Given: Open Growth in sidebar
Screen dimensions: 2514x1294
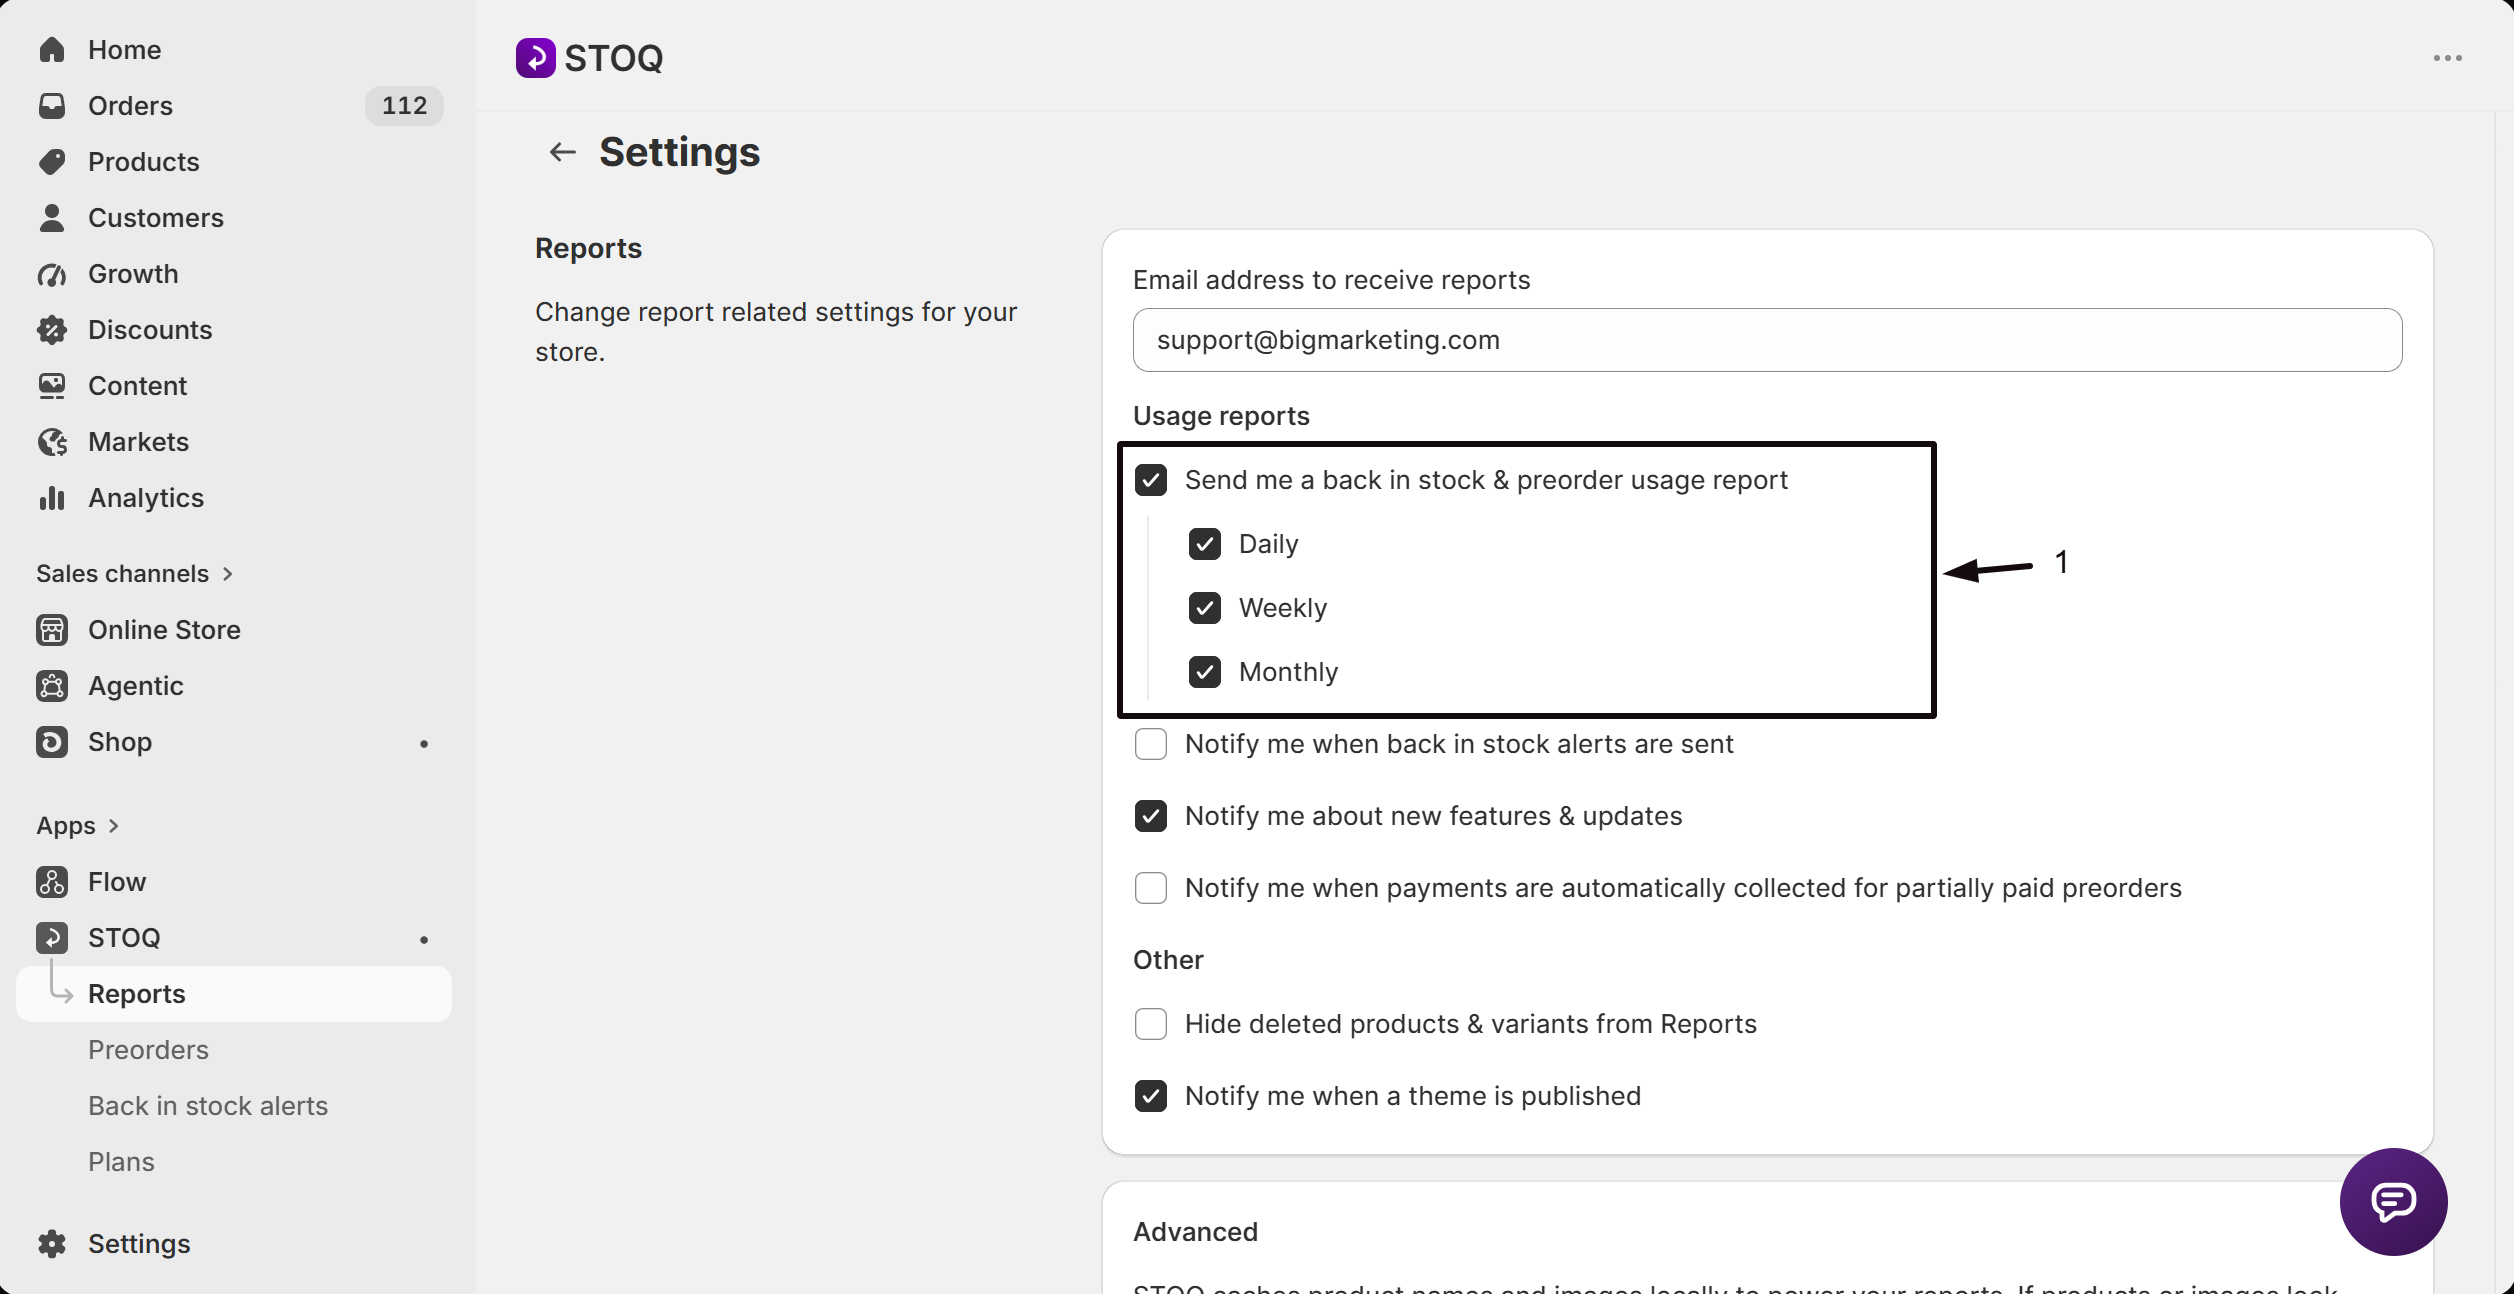Looking at the screenshot, I should [234, 274].
